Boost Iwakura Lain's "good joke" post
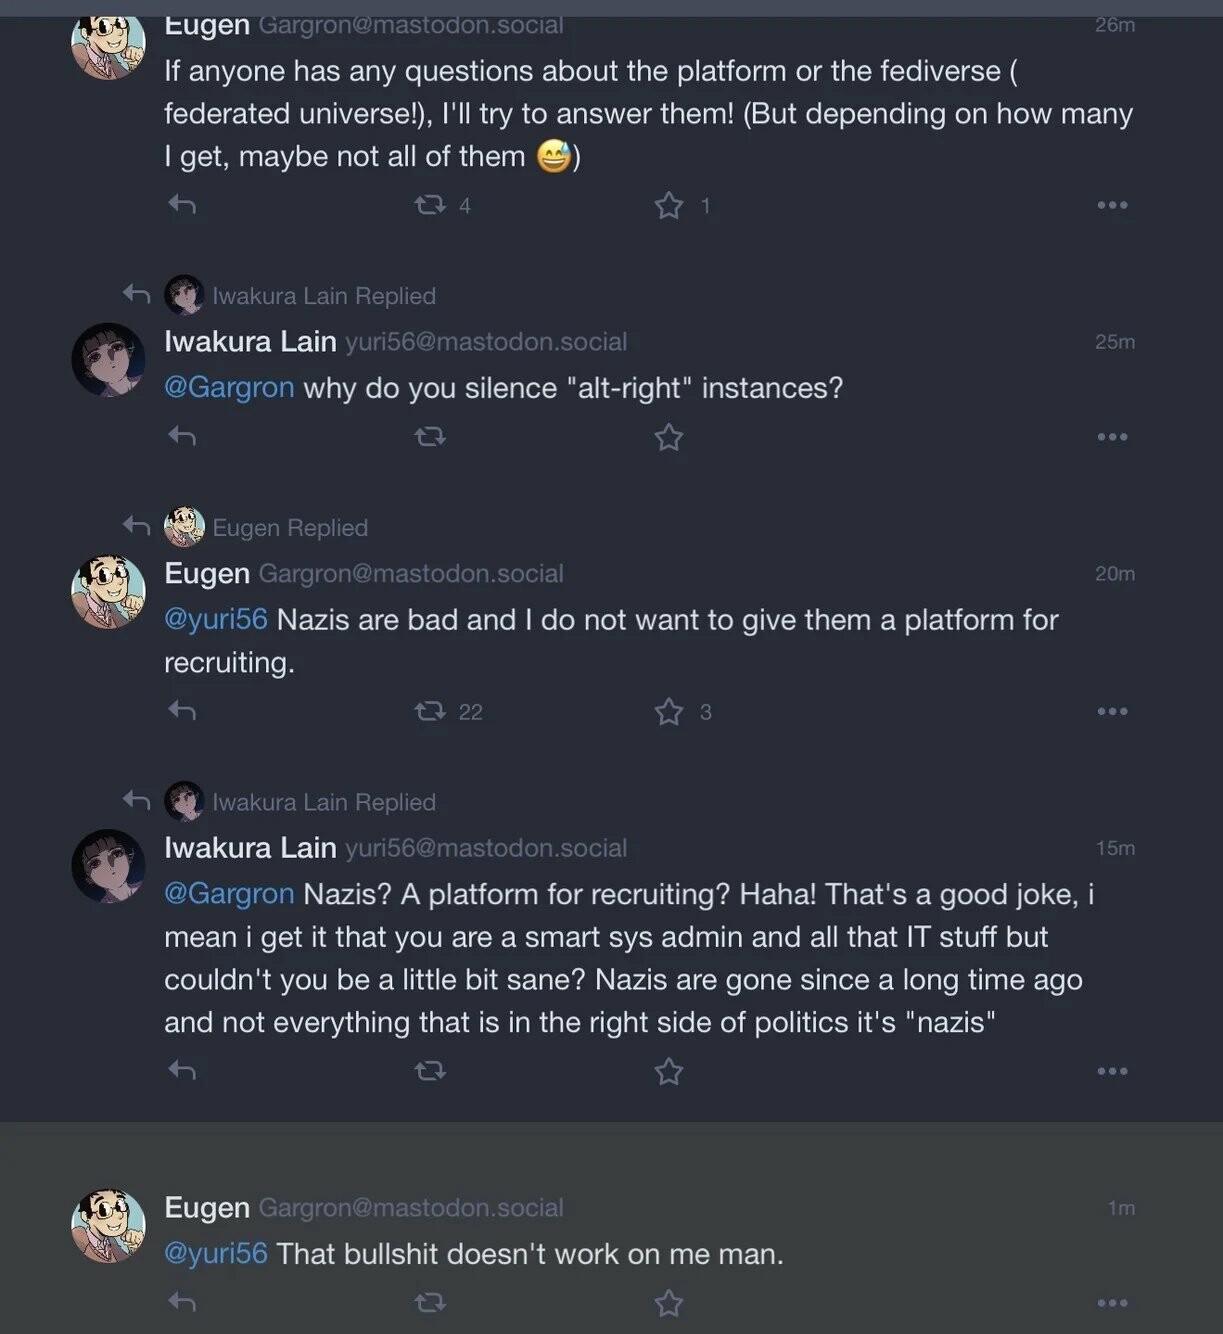This screenshot has width=1223, height=1334. tap(430, 1071)
